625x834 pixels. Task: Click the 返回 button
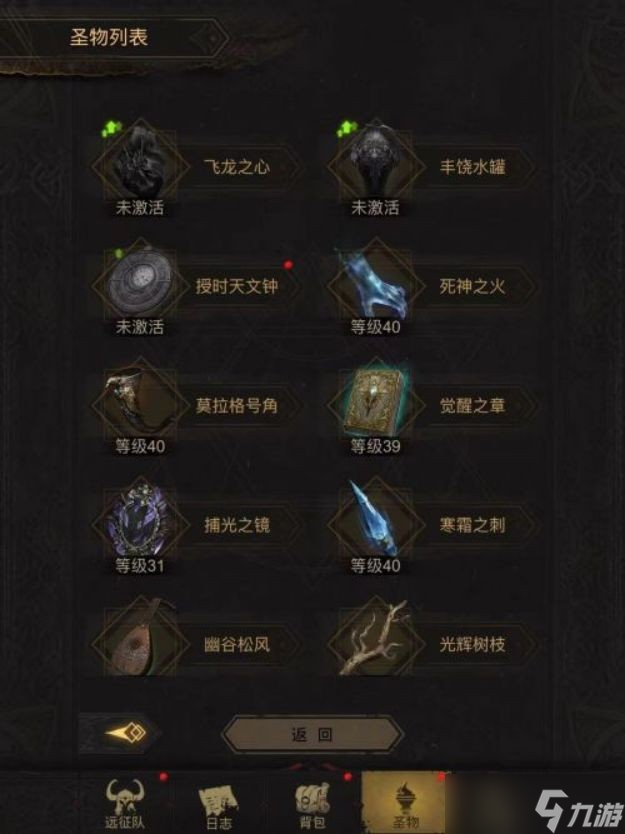(x=312, y=735)
